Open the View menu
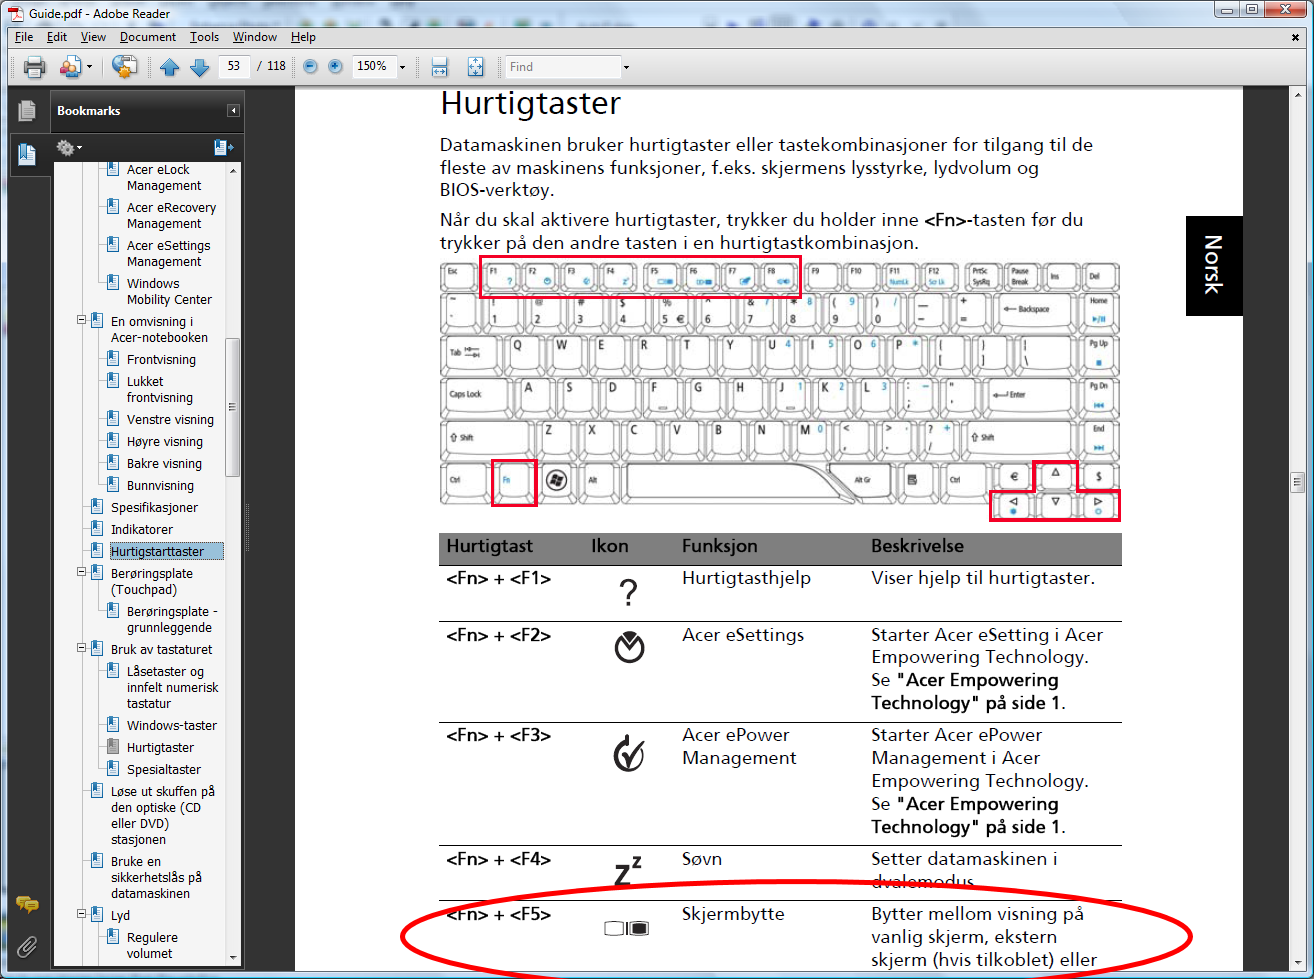Screen dimensions: 1314x979 pyautogui.click(x=93, y=37)
